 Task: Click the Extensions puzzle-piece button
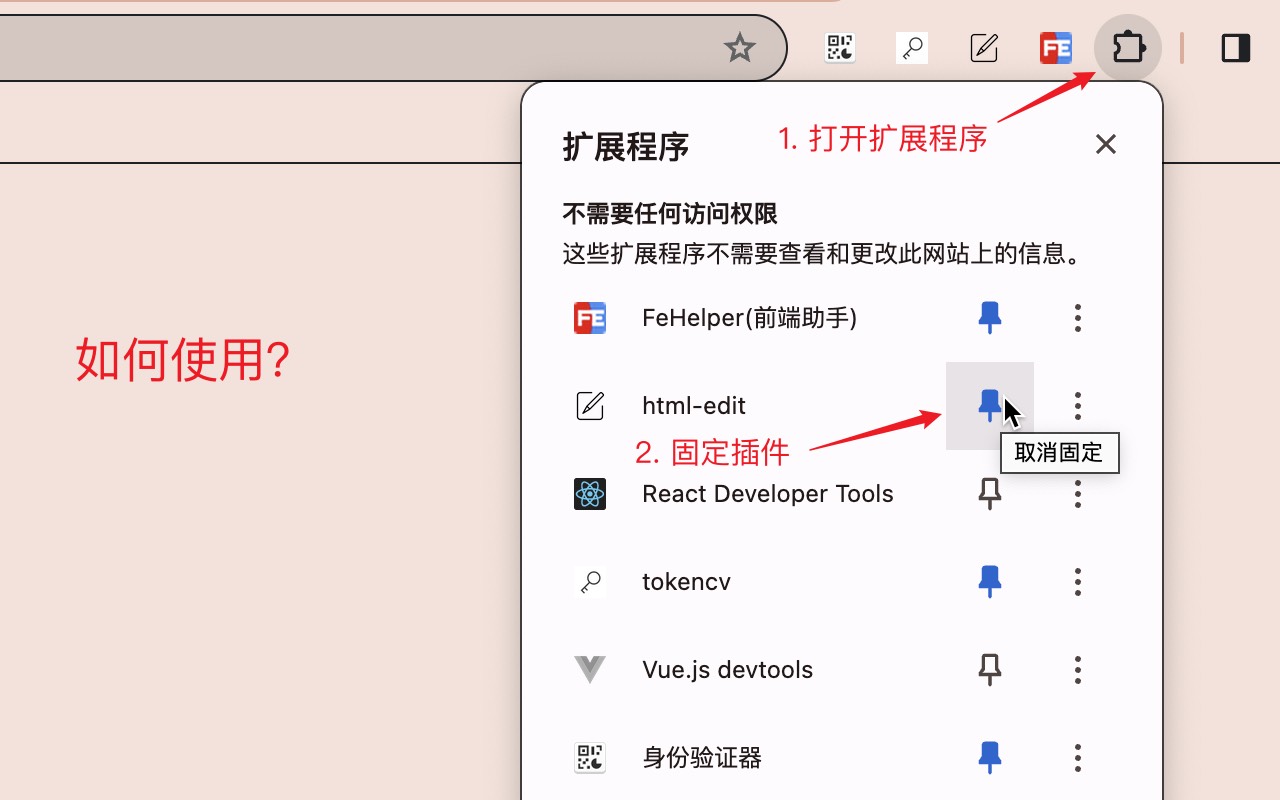[x=1128, y=47]
